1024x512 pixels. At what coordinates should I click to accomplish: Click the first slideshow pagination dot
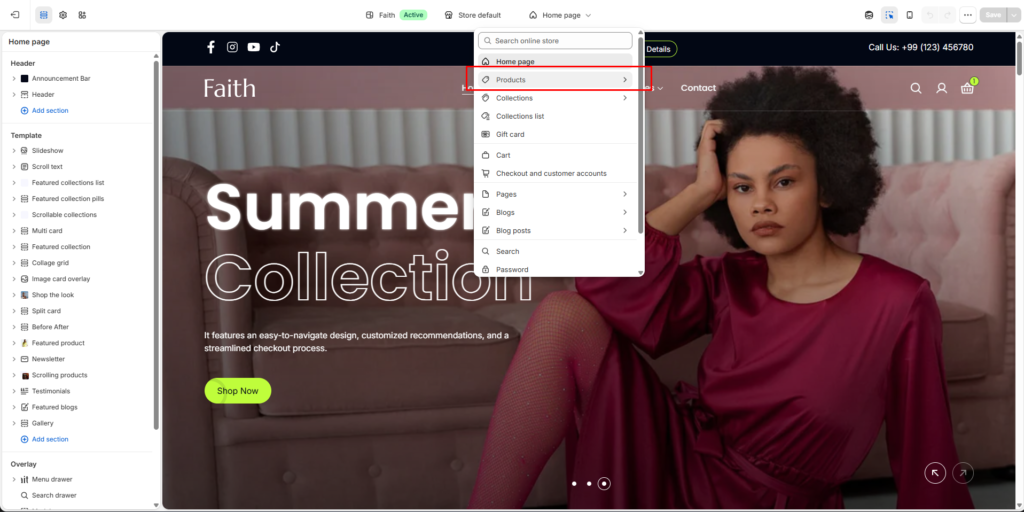574,484
